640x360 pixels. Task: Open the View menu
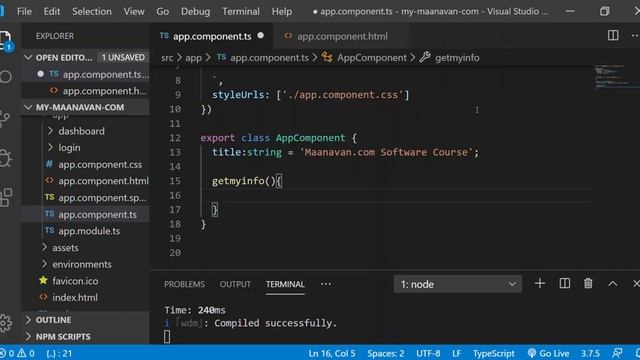click(x=134, y=11)
